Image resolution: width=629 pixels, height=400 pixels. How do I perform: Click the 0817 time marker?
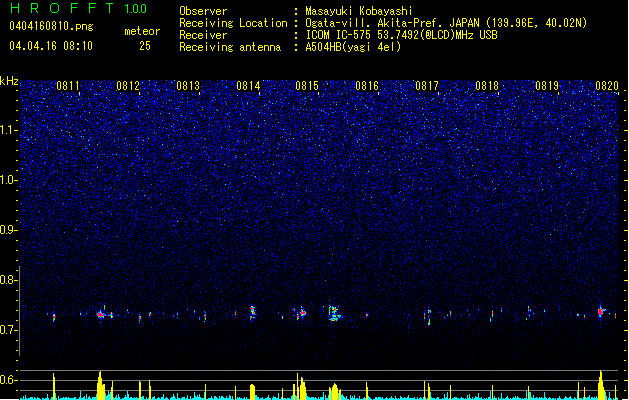[427, 86]
